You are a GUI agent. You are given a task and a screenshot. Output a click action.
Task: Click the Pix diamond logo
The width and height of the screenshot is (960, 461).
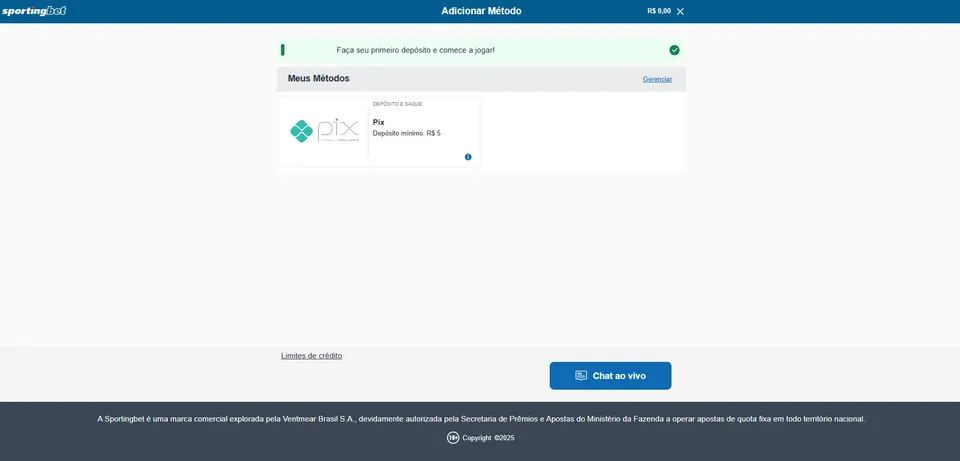tap(301, 130)
